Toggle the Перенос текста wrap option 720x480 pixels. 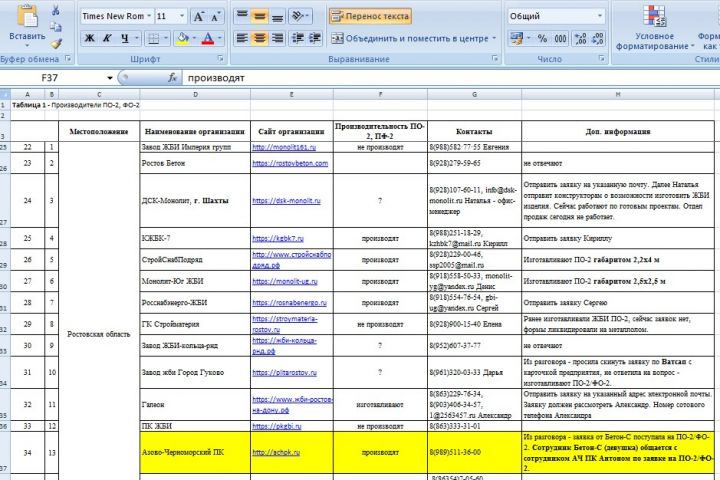click(369, 17)
